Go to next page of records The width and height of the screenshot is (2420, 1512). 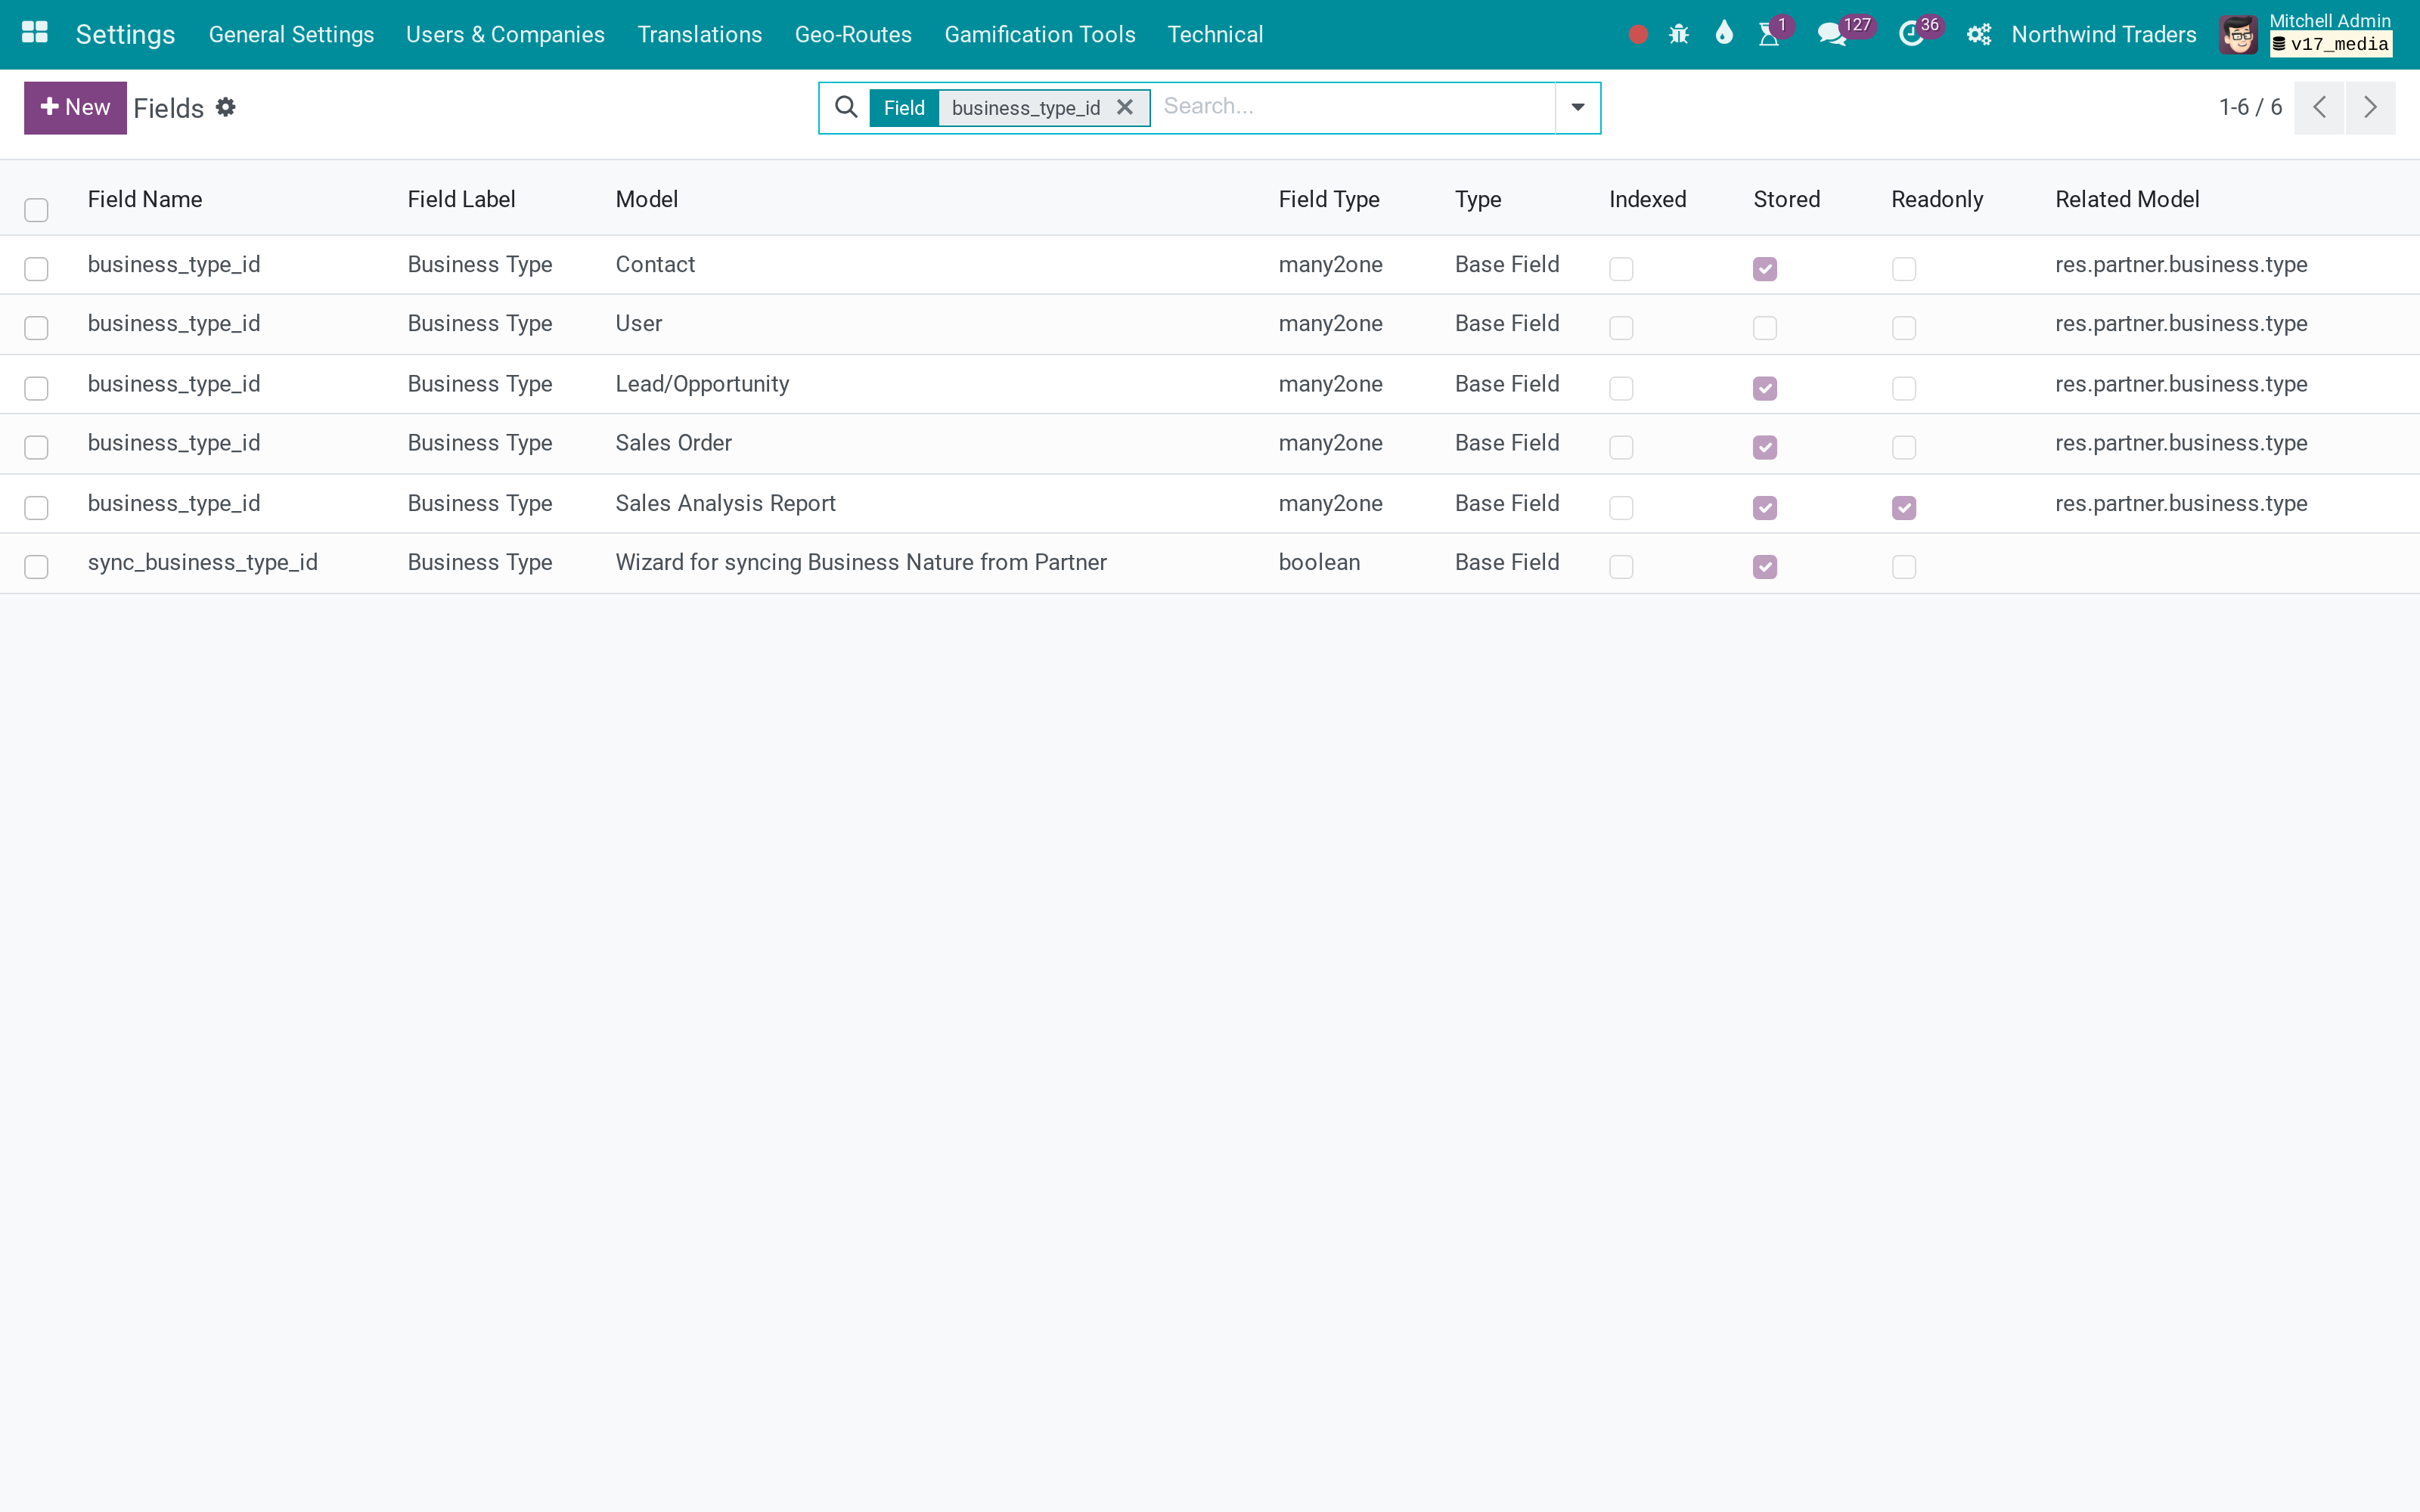(x=2370, y=107)
